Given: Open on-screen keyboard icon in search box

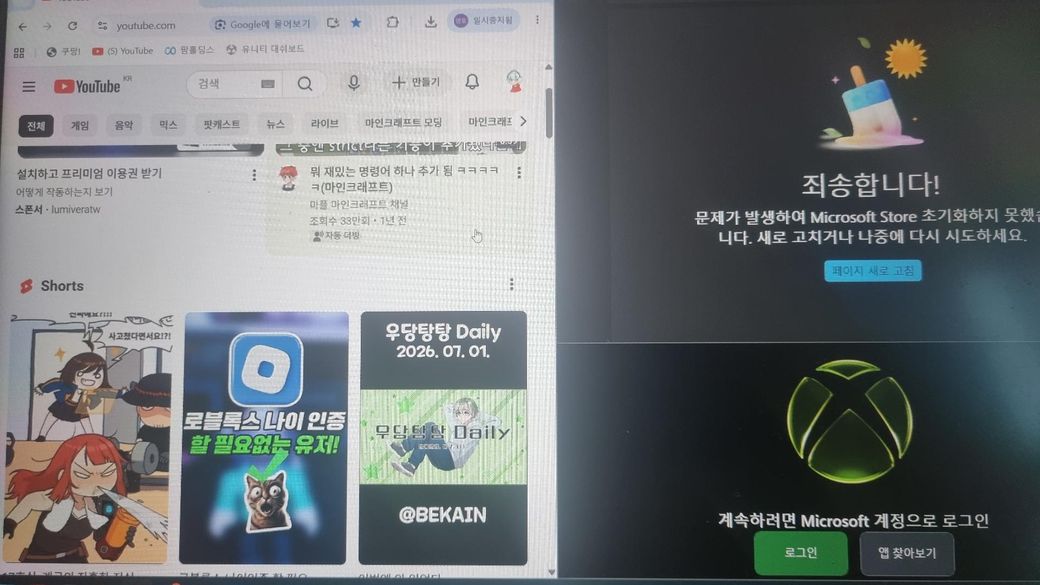Looking at the screenshot, I should point(268,84).
